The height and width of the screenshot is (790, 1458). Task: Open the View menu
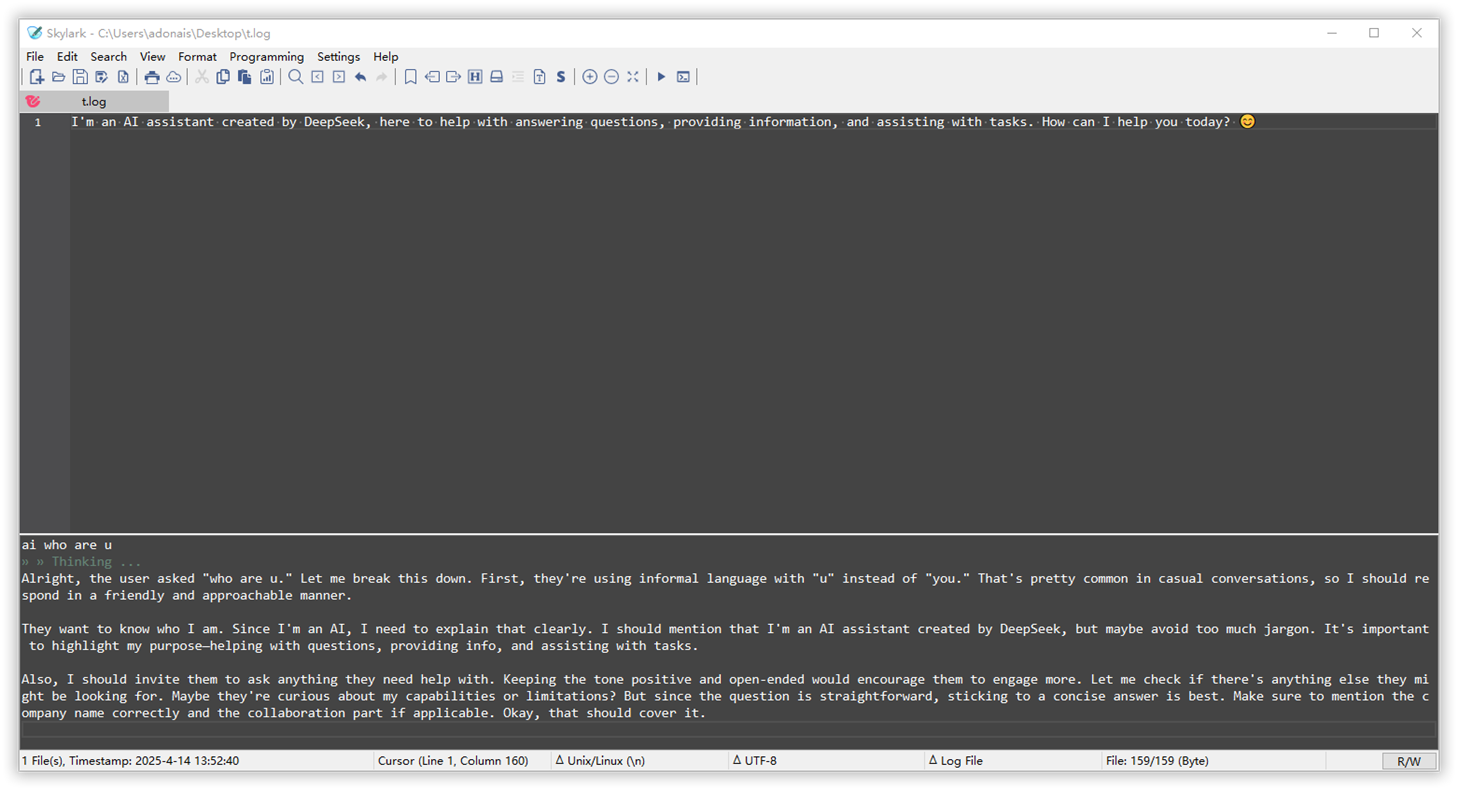[x=153, y=57]
